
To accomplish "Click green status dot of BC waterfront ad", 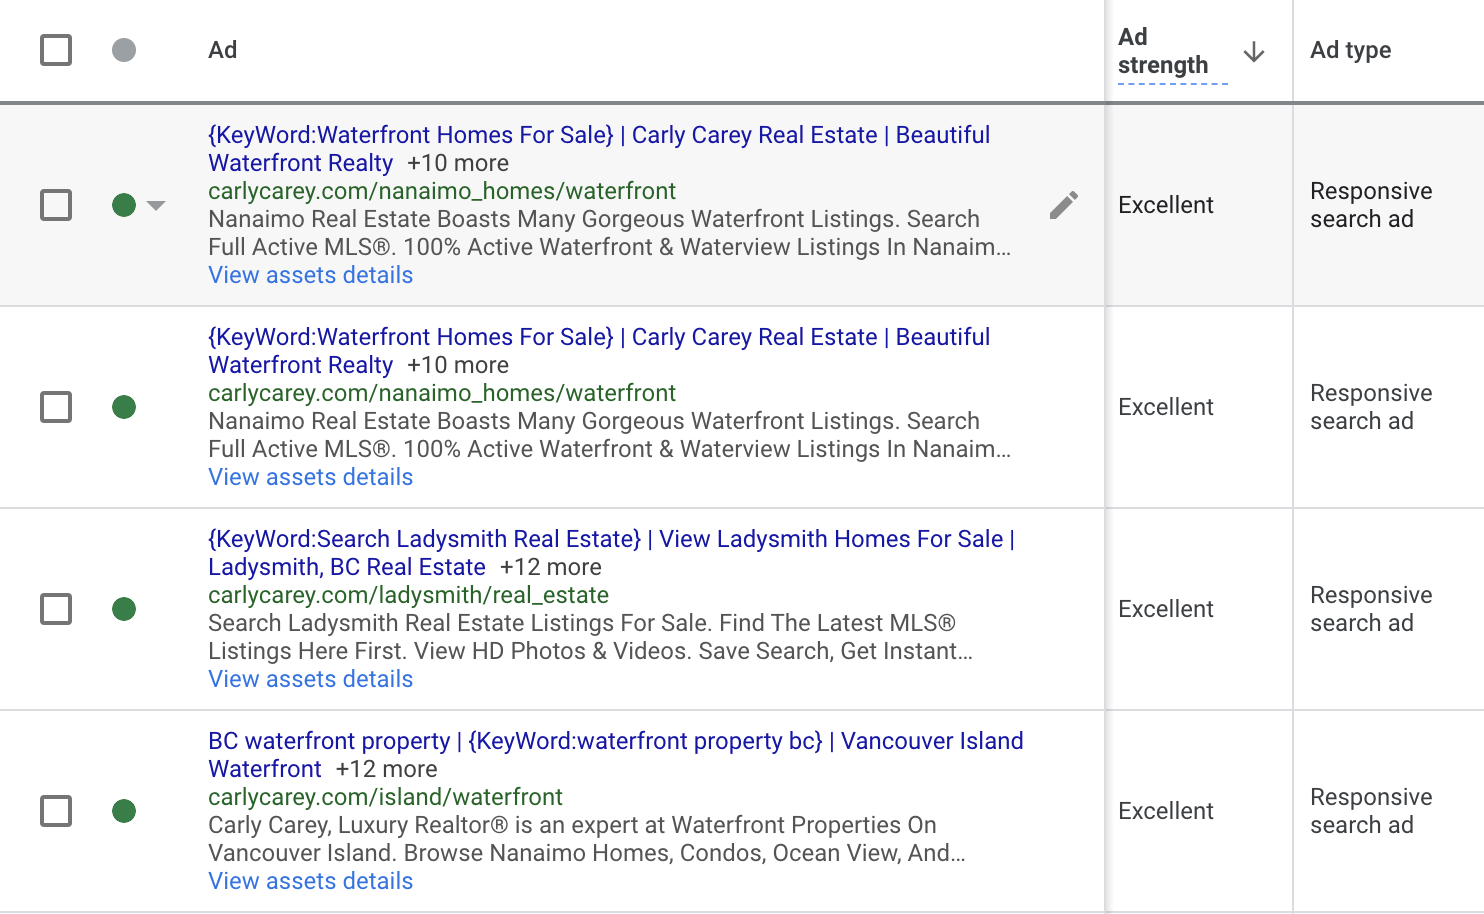I will coord(124,811).
